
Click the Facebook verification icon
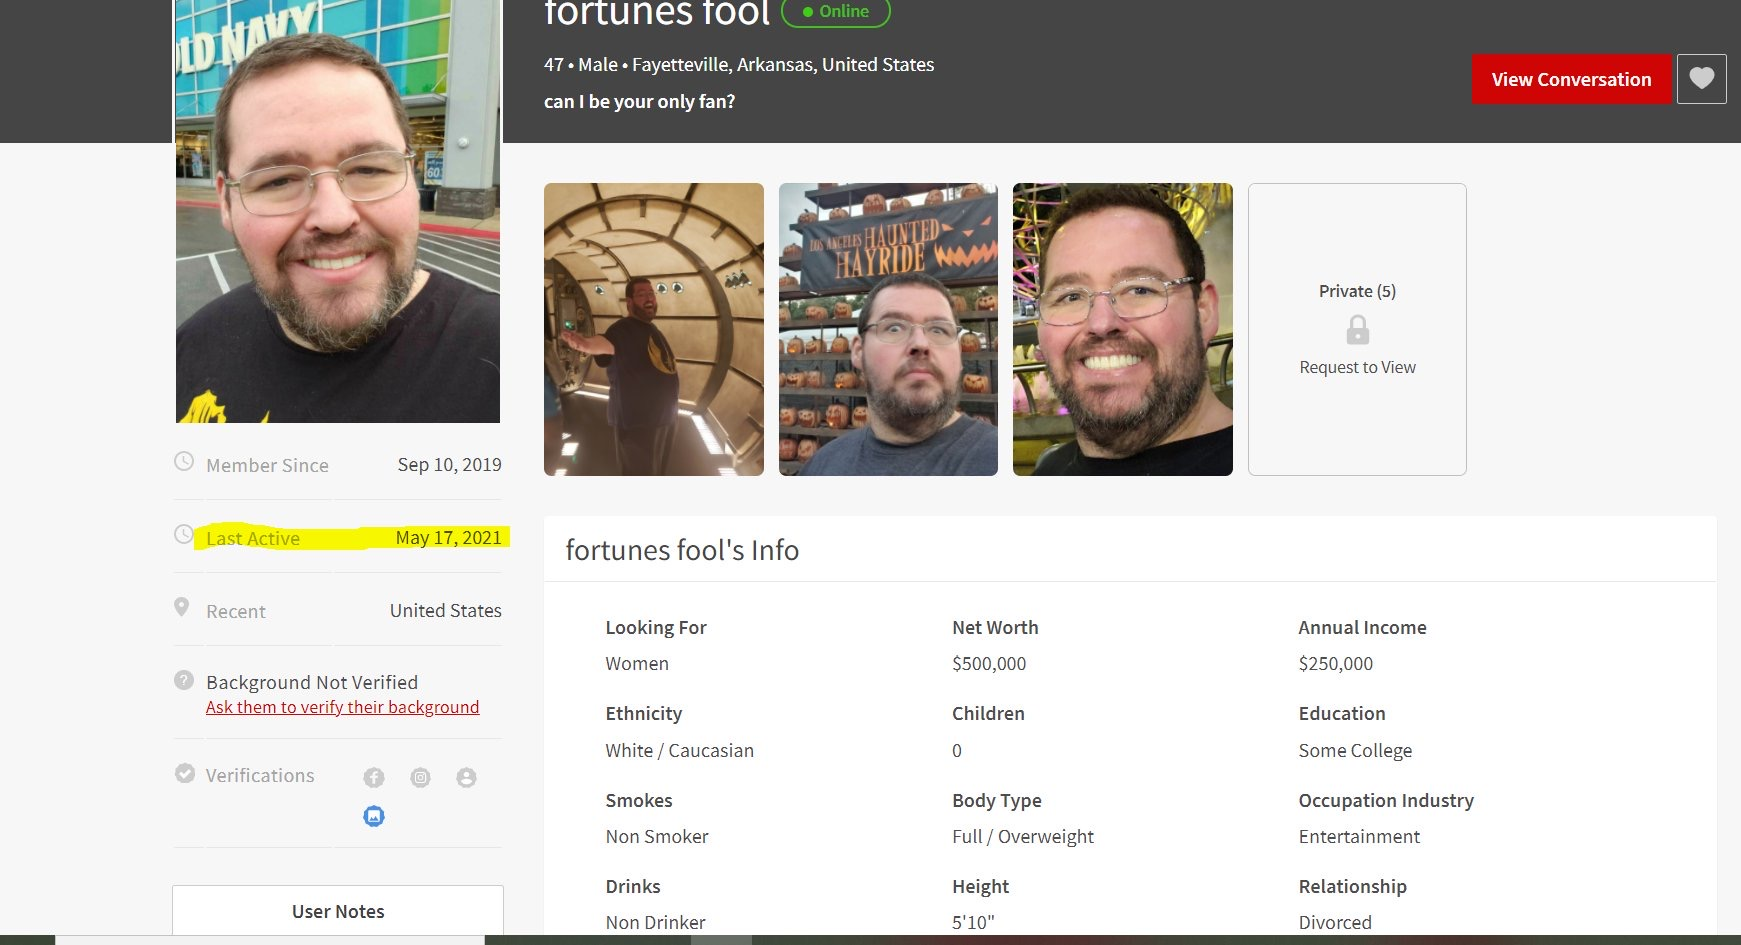click(374, 778)
